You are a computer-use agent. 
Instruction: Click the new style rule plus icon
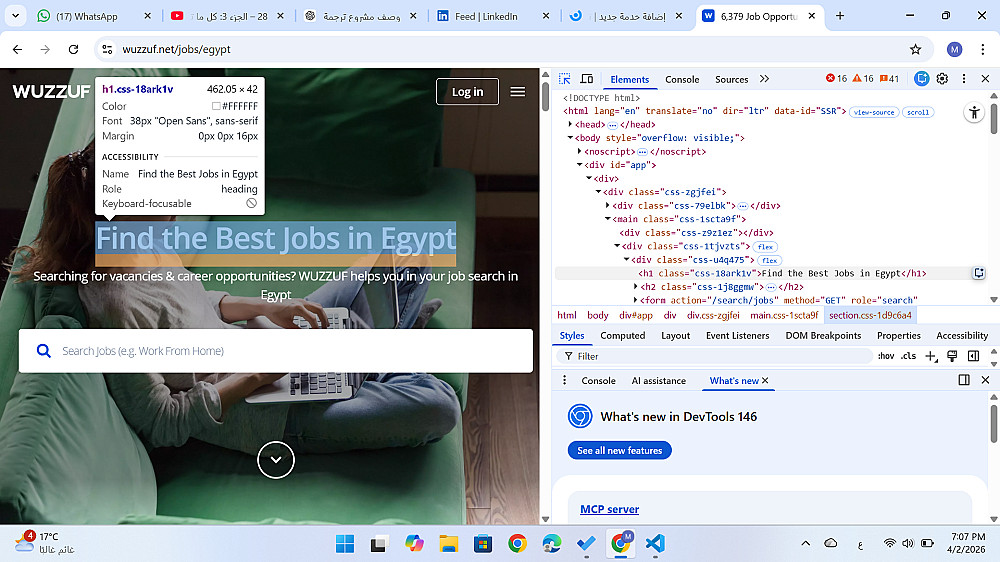[931, 356]
